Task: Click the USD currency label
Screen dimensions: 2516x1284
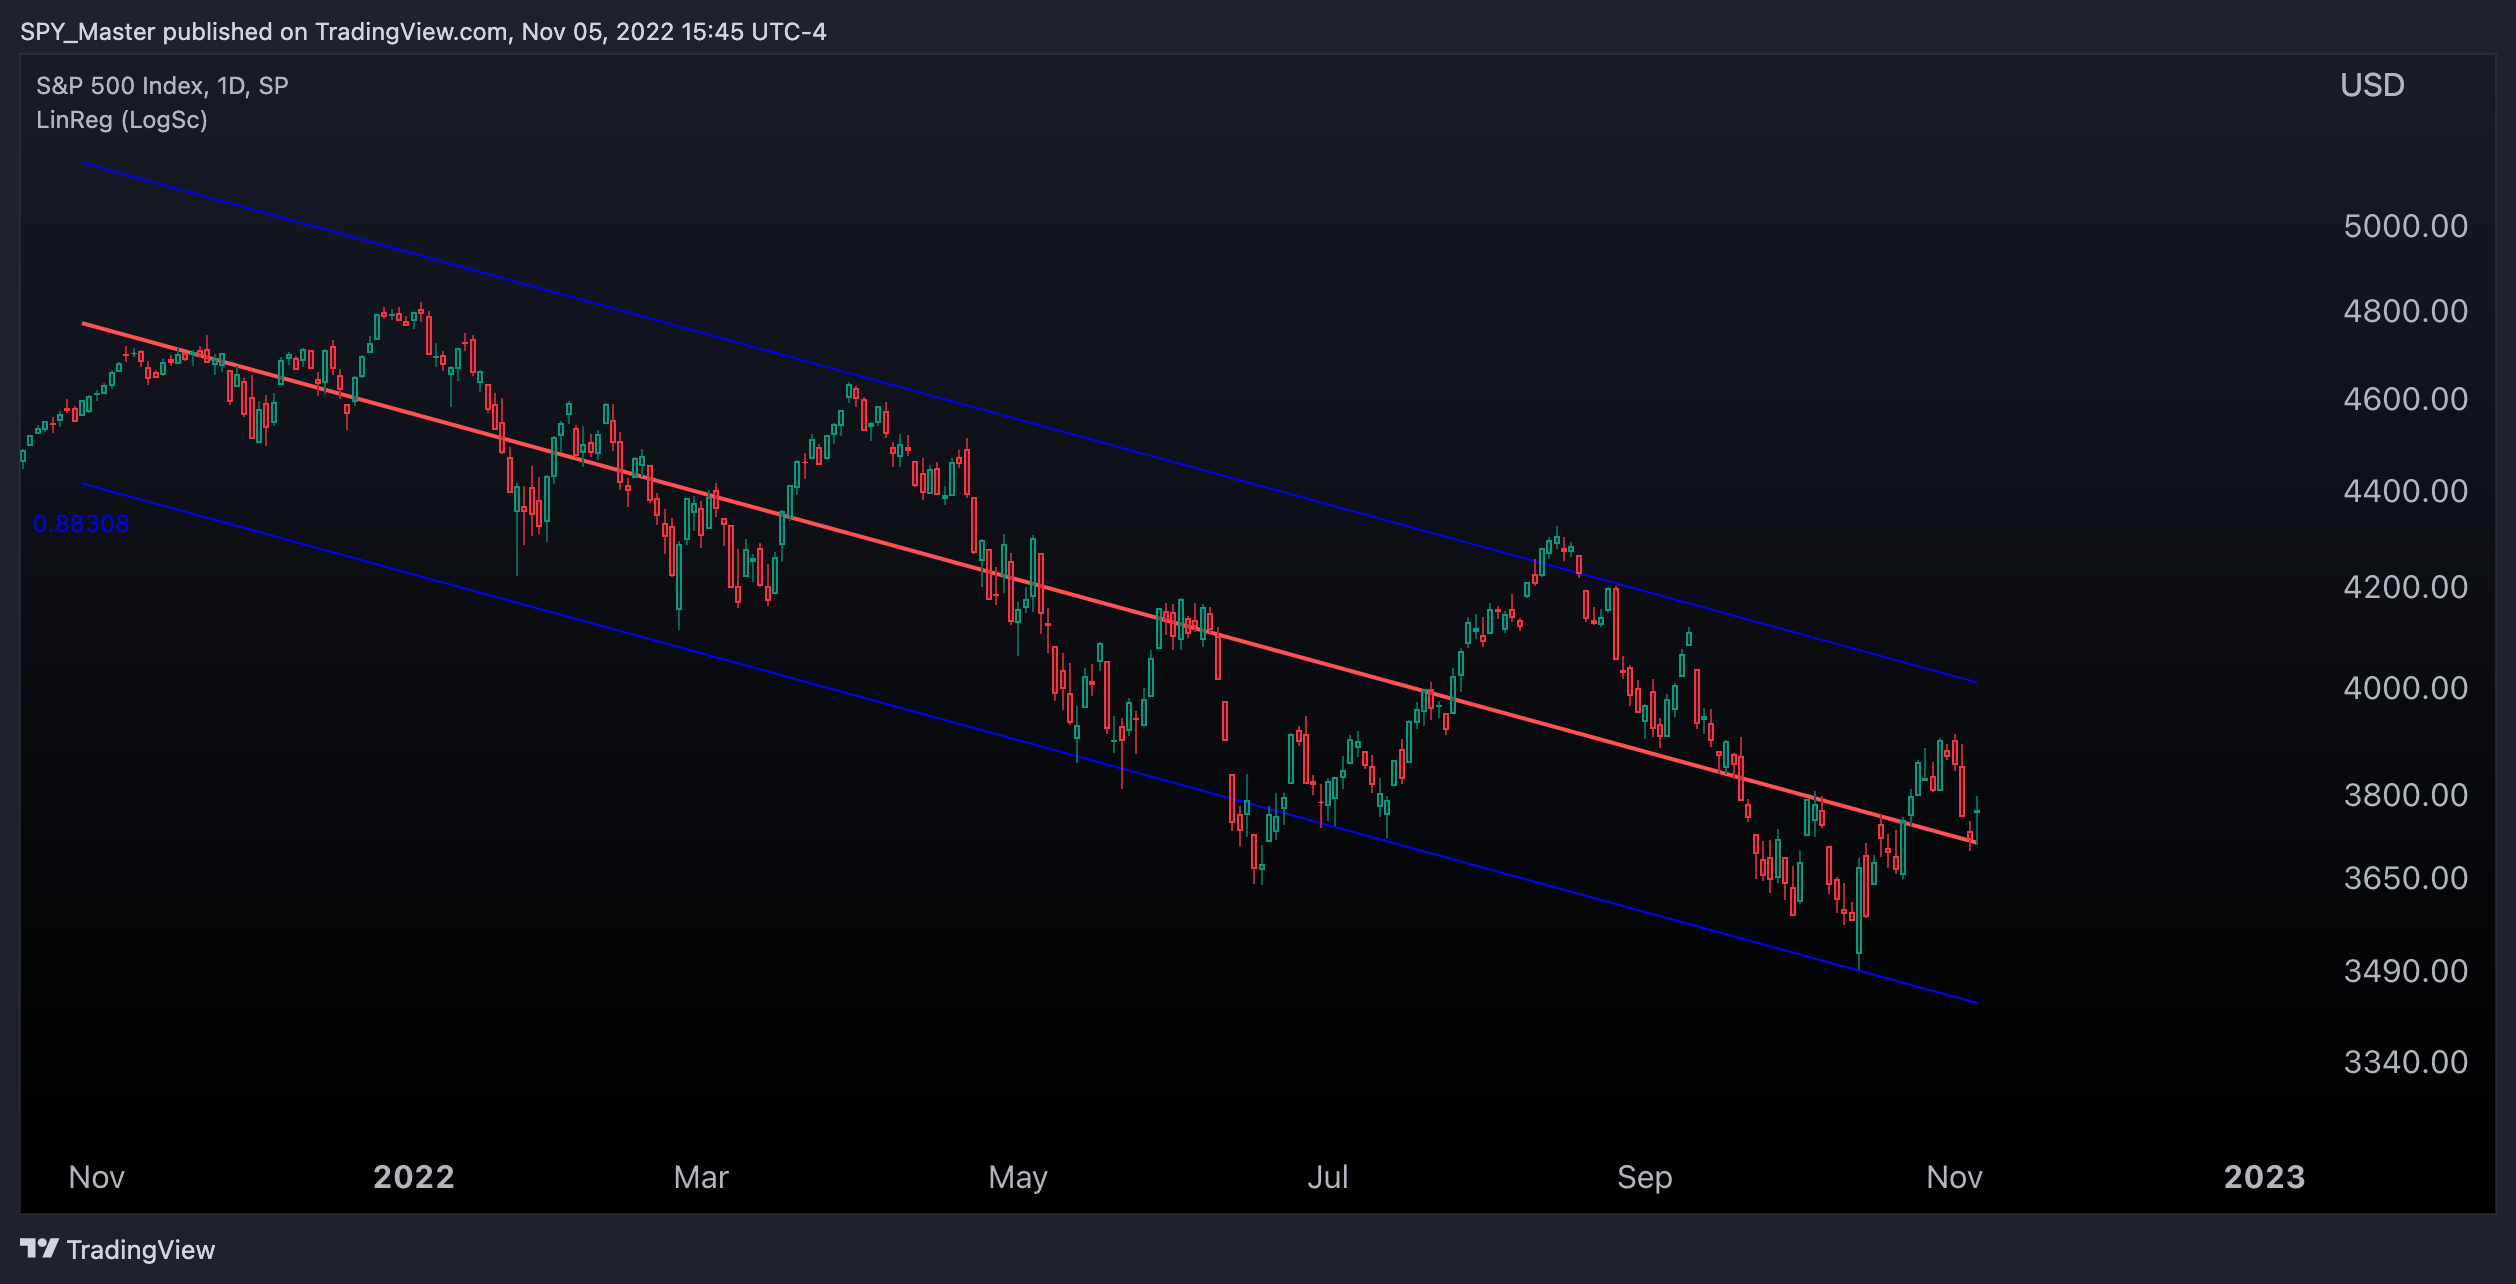Action: point(2372,85)
